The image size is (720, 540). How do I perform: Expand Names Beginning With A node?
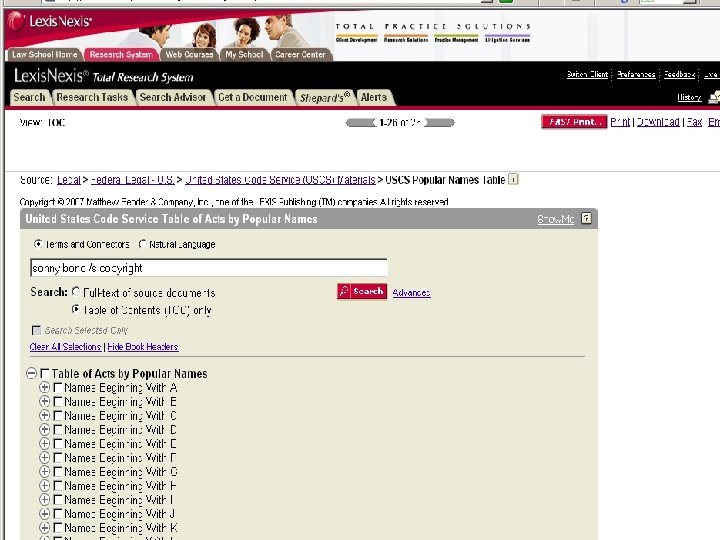point(45,388)
